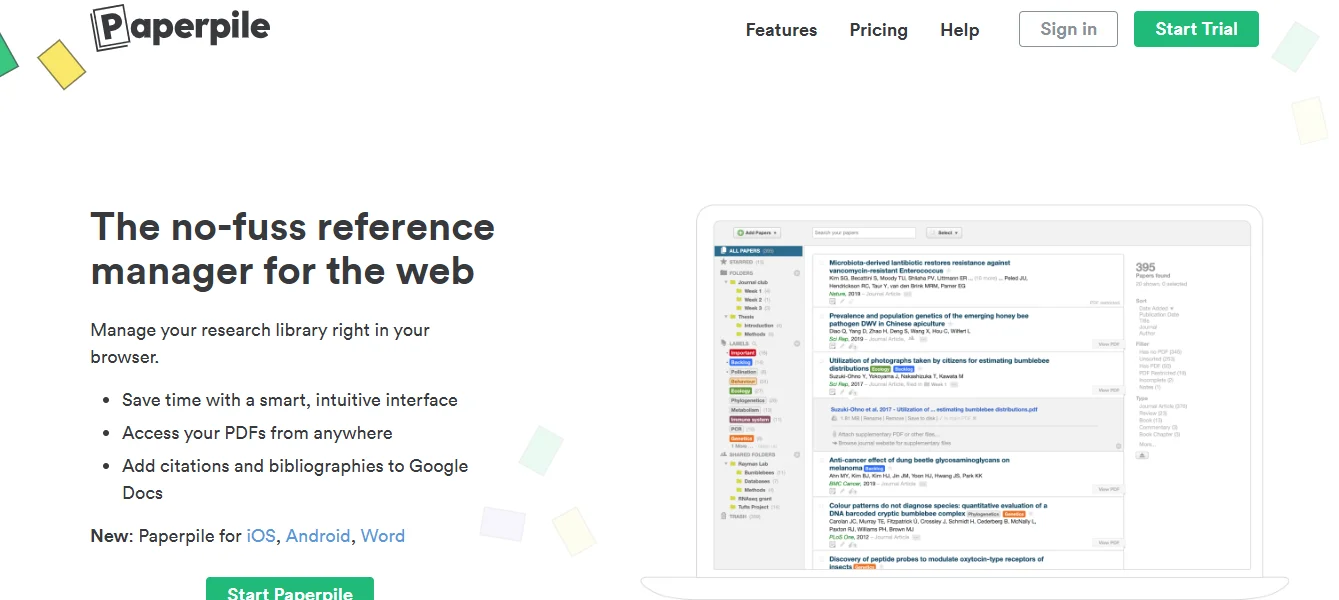Screen dimensions: 1339x600
Task: Sort papers by Date Added
Action: [1156, 308]
